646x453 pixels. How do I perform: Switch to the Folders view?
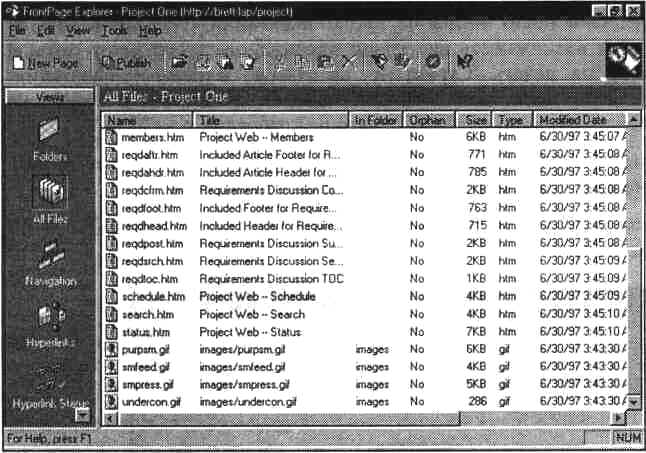pyautogui.click(x=50, y=139)
